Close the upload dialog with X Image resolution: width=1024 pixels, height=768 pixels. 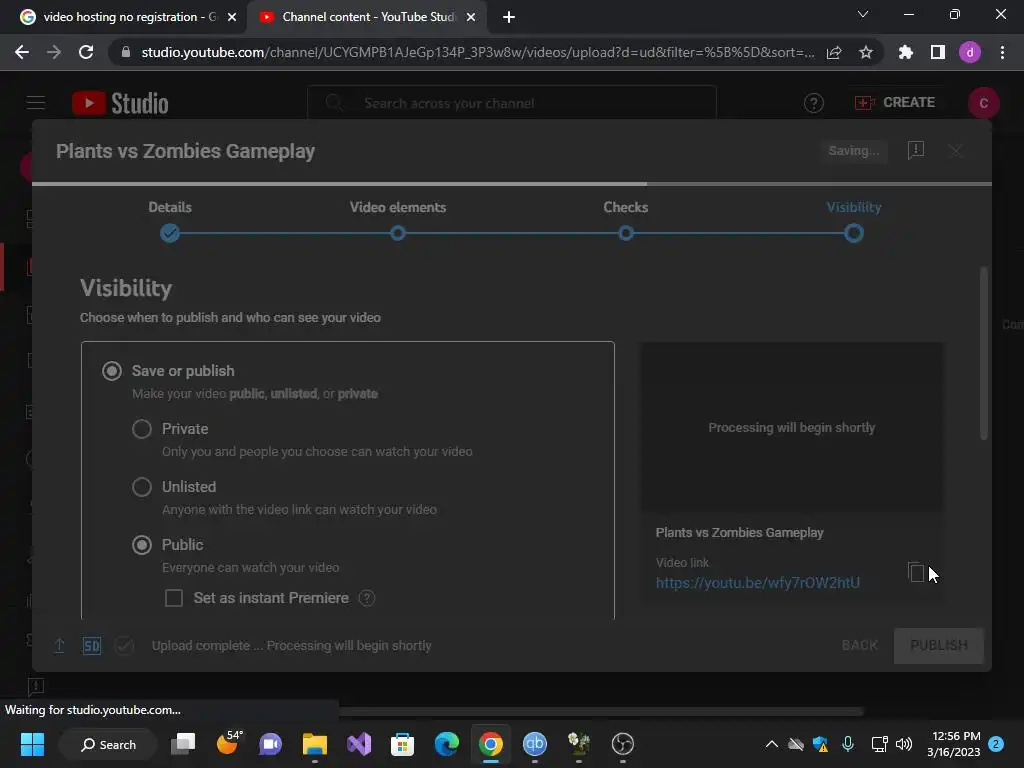[955, 151]
